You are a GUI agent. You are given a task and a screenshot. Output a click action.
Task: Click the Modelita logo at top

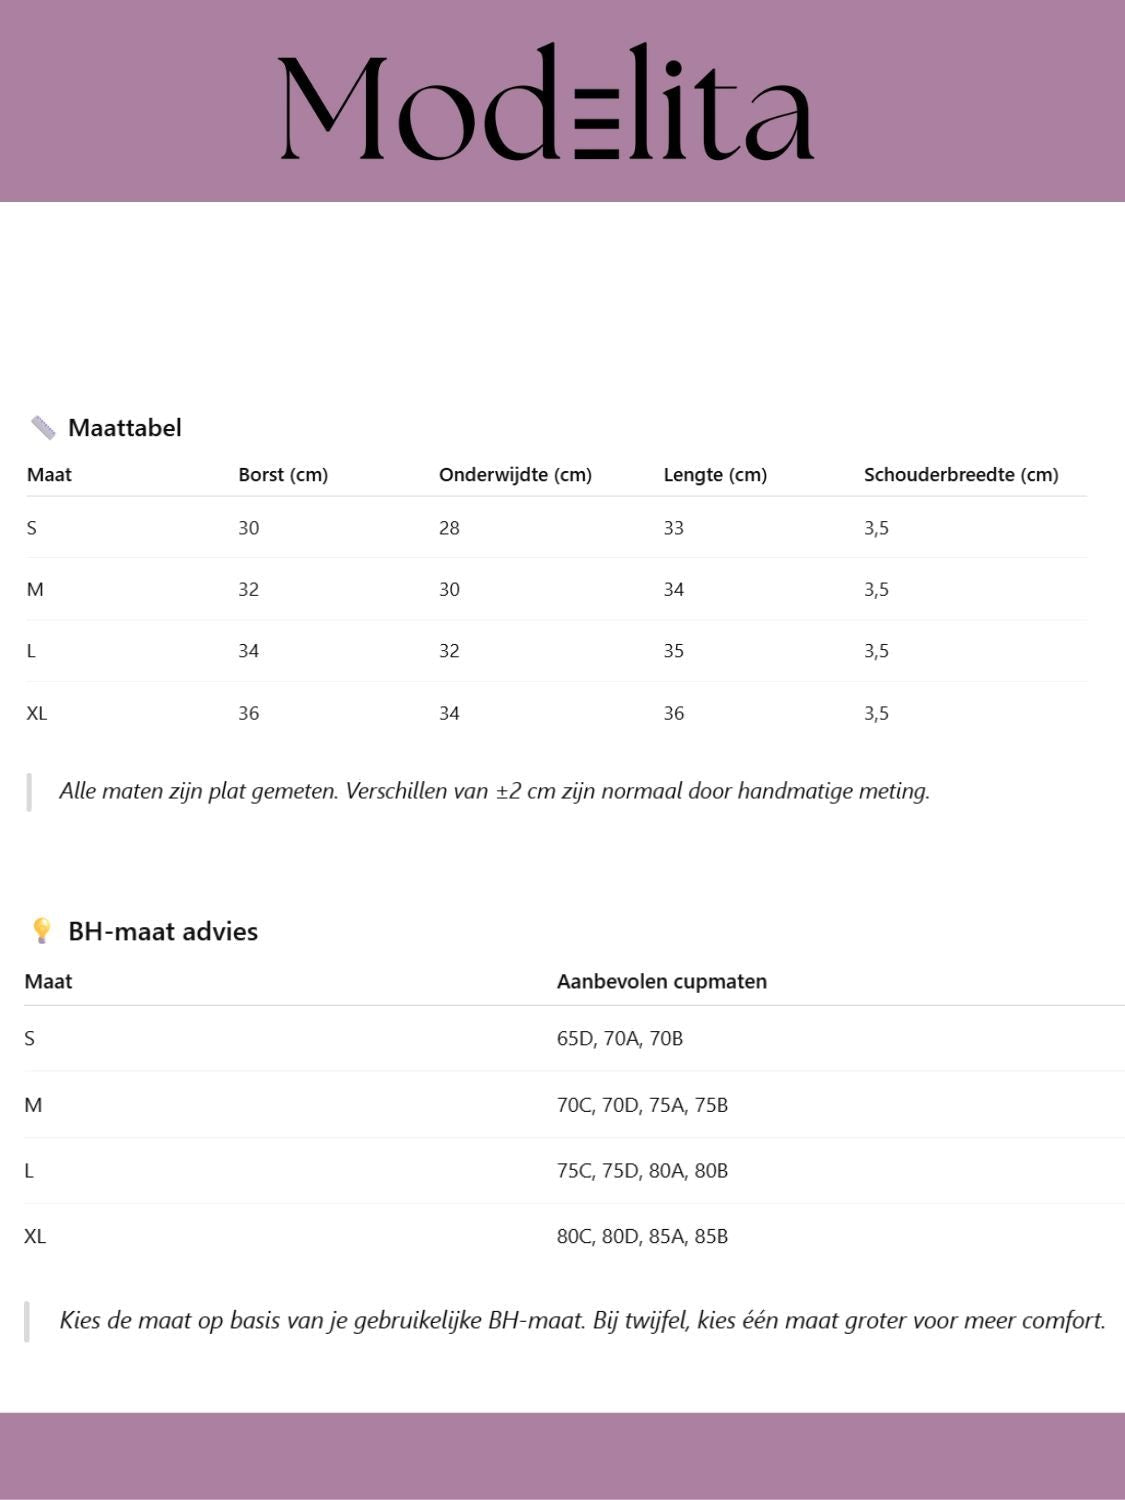[x=546, y=103]
